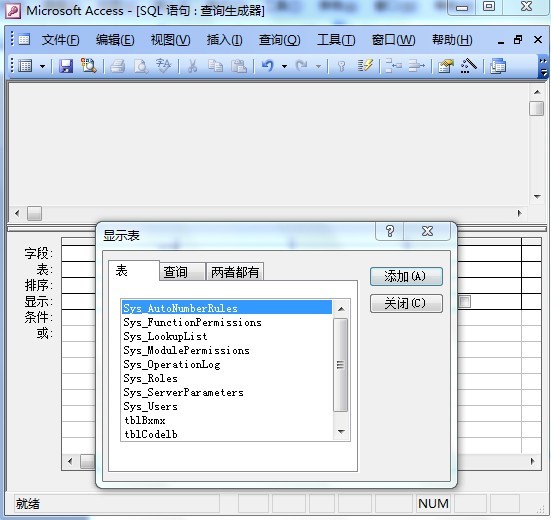Switch to the 两者都有 tab
This screenshot has height=520, width=551.
[235, 272]
